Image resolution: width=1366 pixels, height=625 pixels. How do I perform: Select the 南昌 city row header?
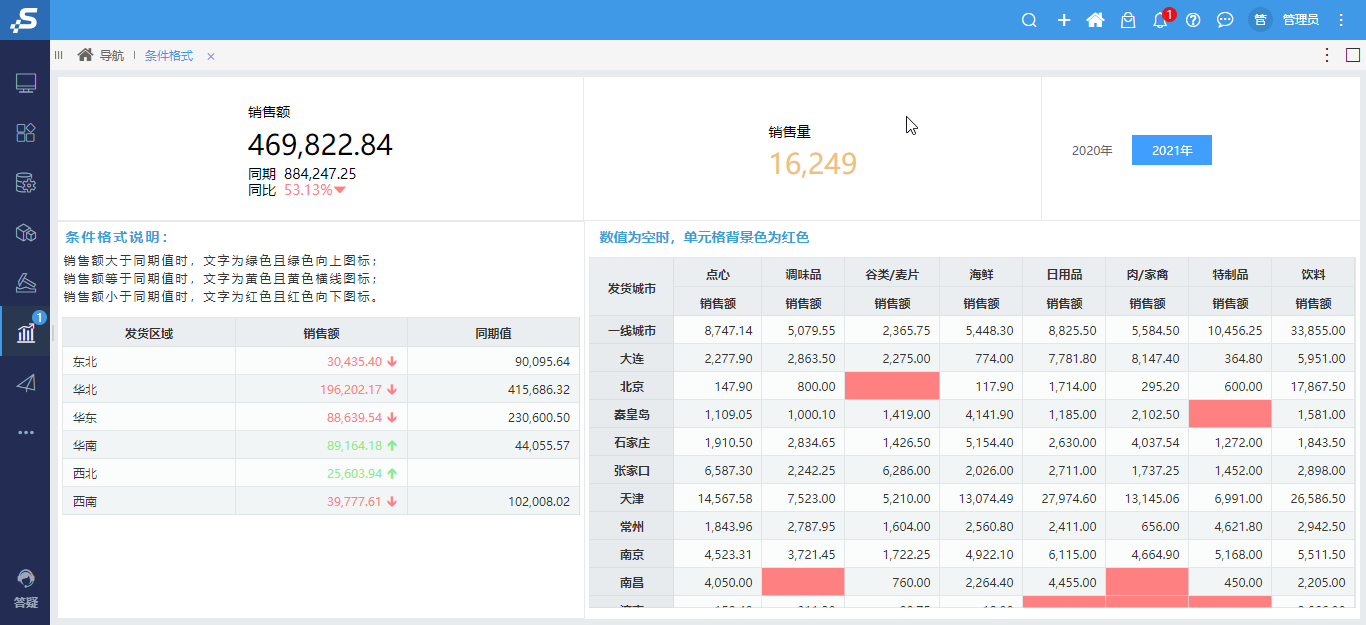coord(632,582)
